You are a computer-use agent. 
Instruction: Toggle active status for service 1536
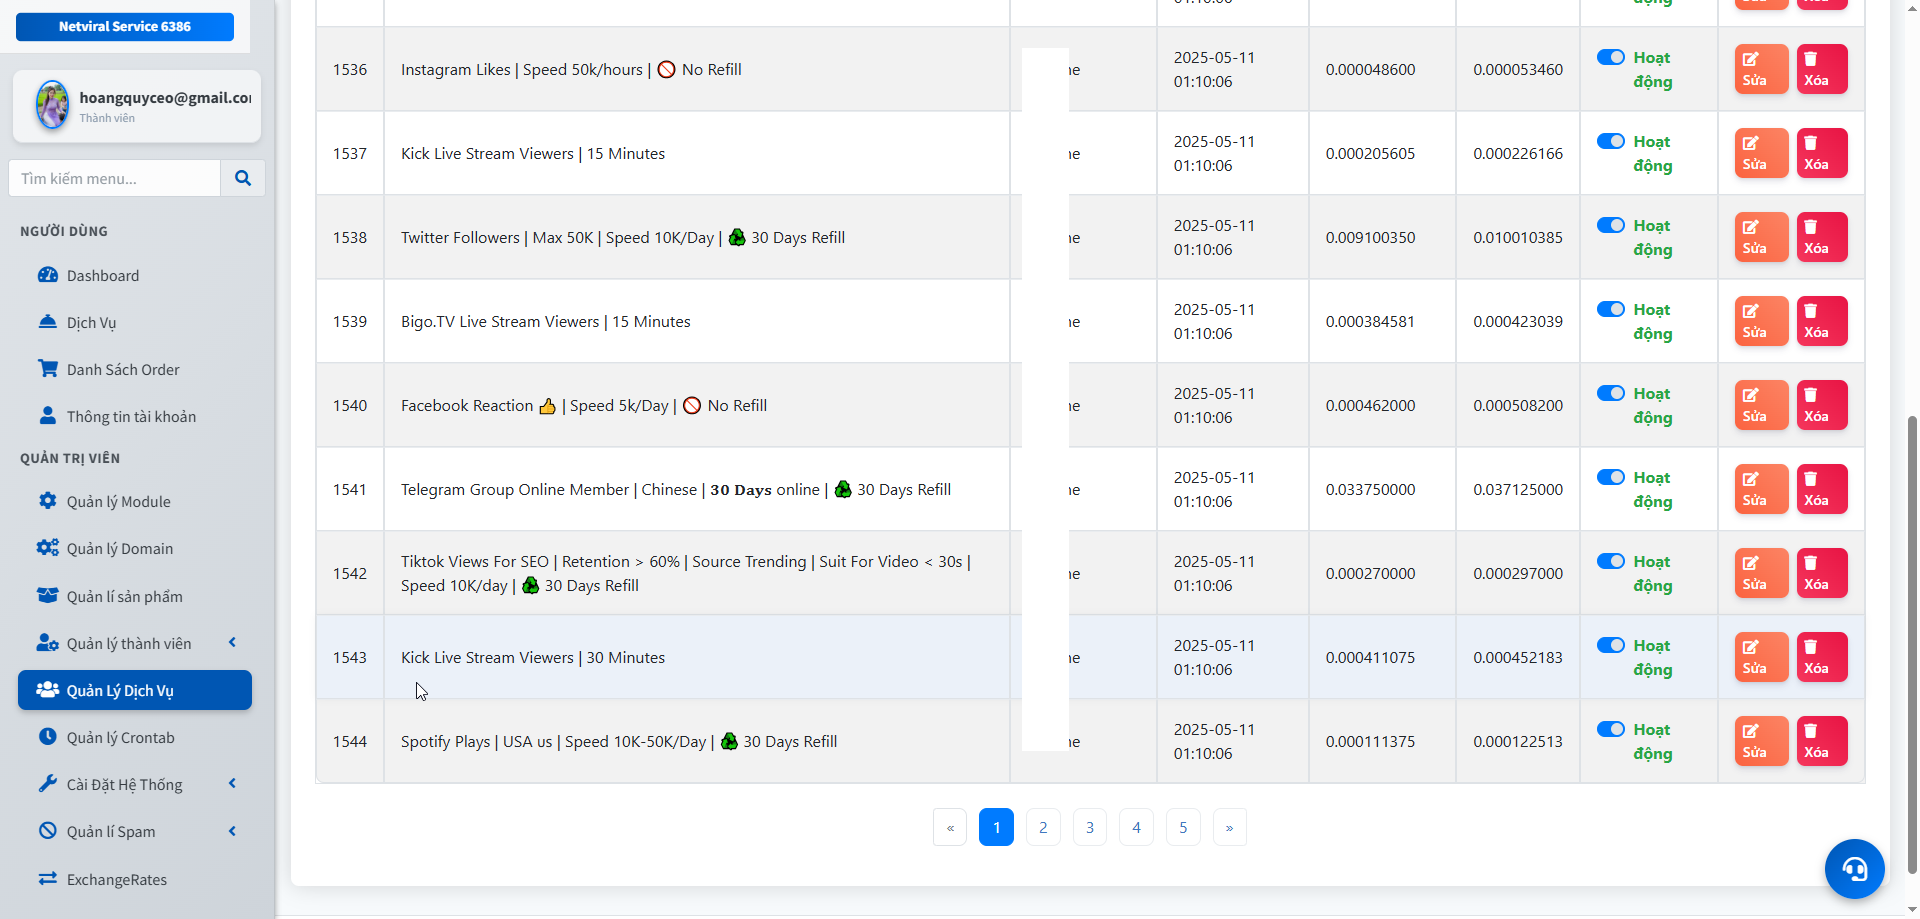tap(1610, 58)
